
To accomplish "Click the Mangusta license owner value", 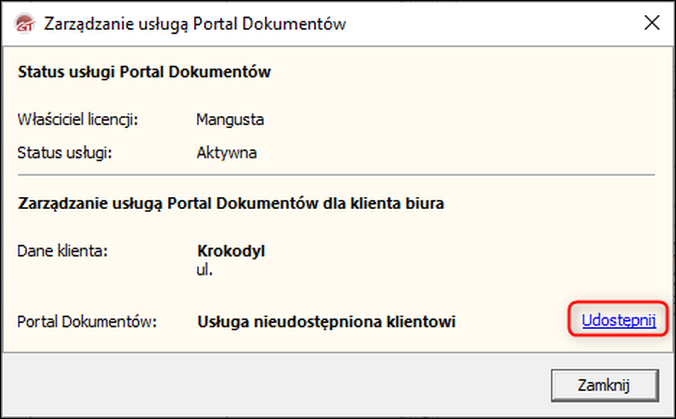I will point(229,120).
